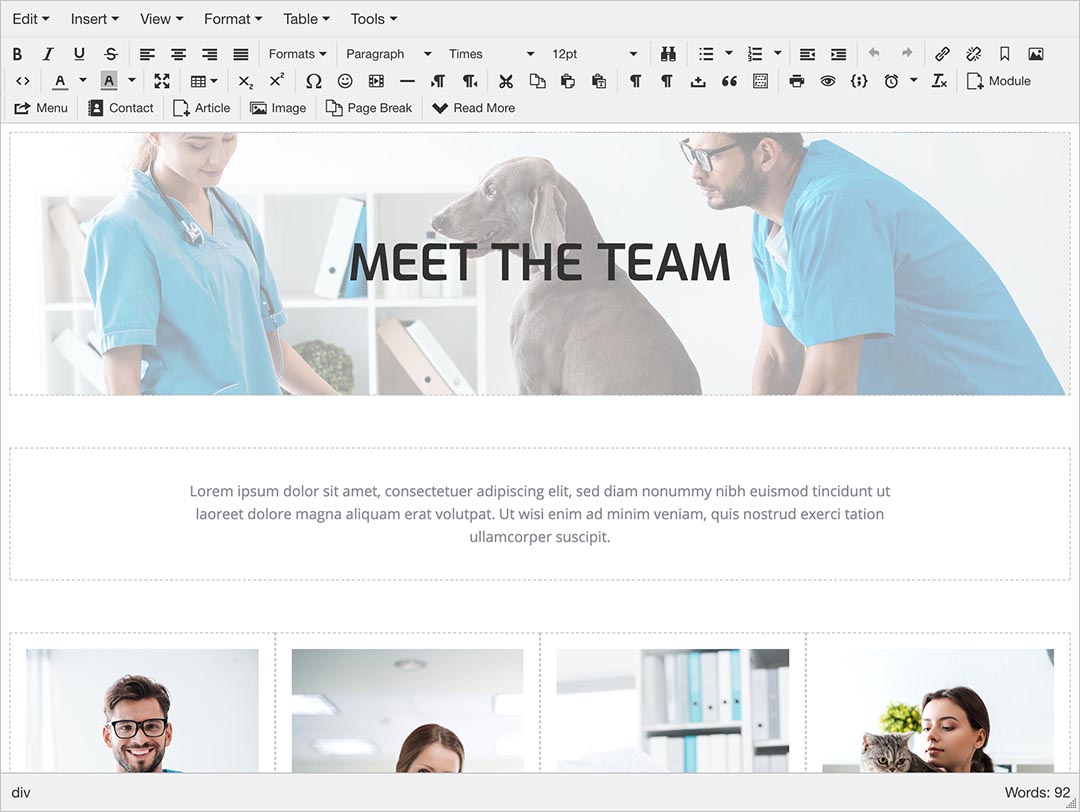Insert an emoticon

point(345,81)
